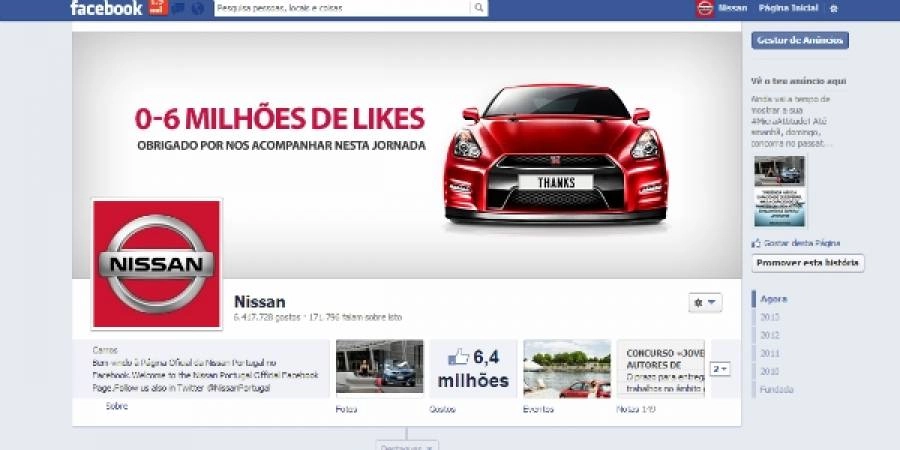900x450 pixels.
Task: Click the 'Vê o teu anúncio aqui' heading
Action: [x=798, y=82]
